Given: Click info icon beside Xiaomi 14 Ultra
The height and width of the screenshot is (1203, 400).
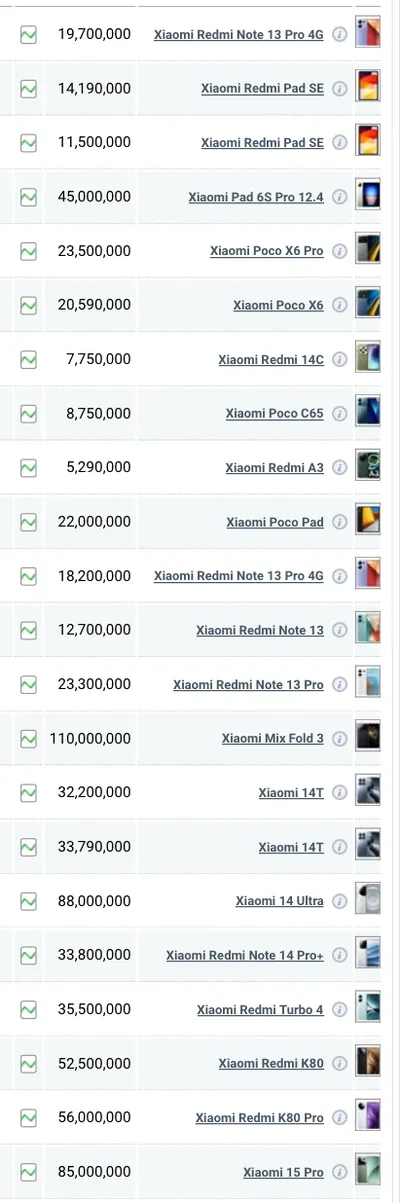Looking at the screenshot, I should (339, 901).
